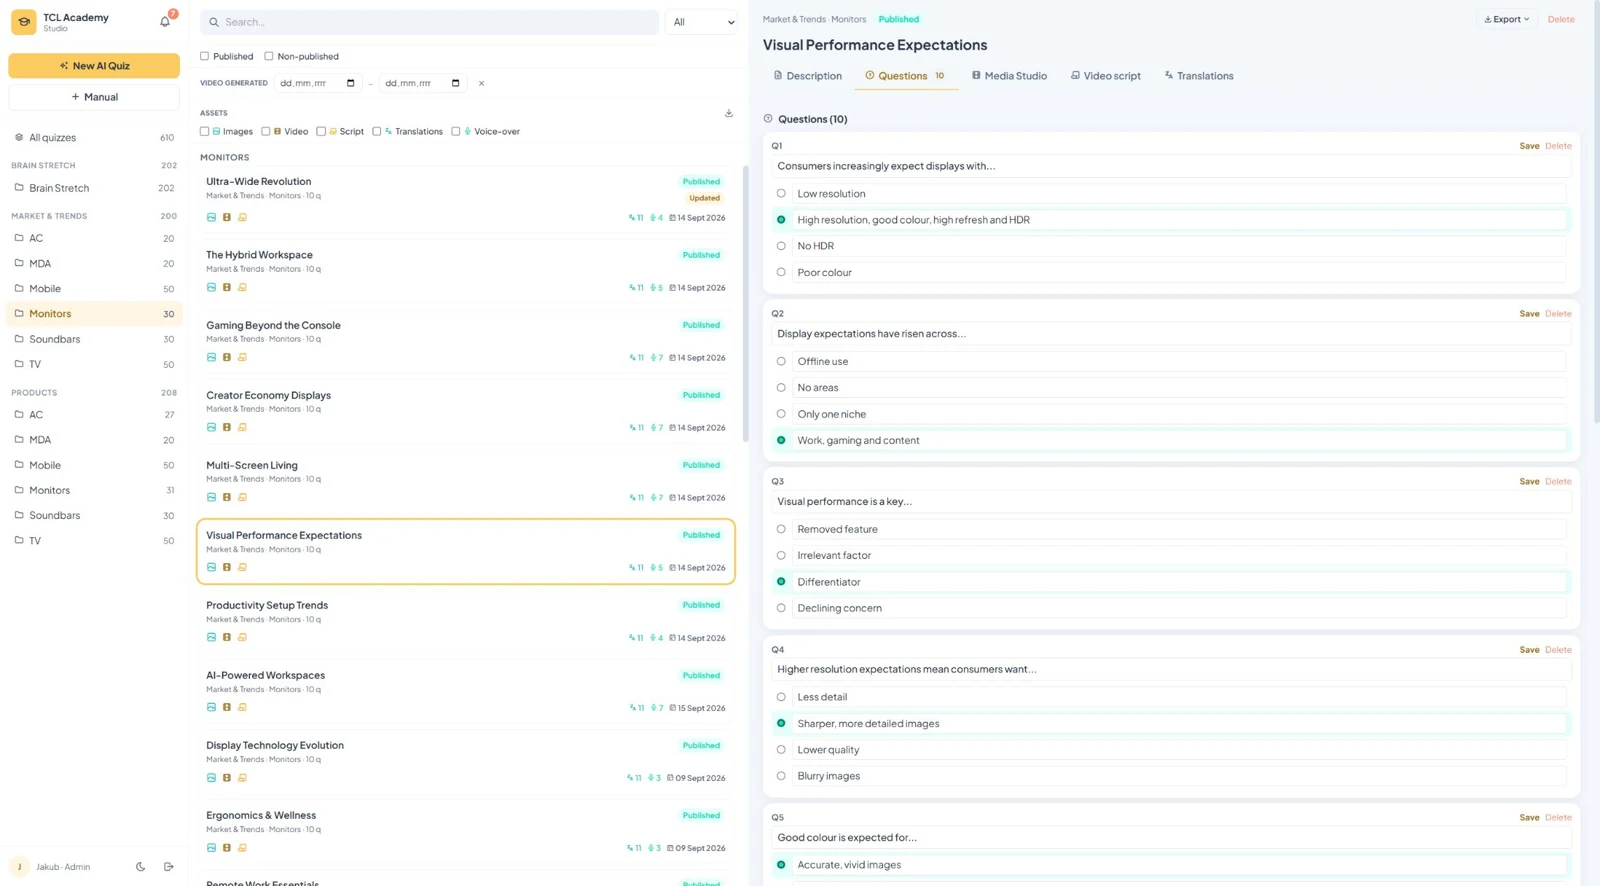Viewport: 1600px width, 886px height.
Task: Enable the Published filter checkbox
Action: click(x=205, y=56)
